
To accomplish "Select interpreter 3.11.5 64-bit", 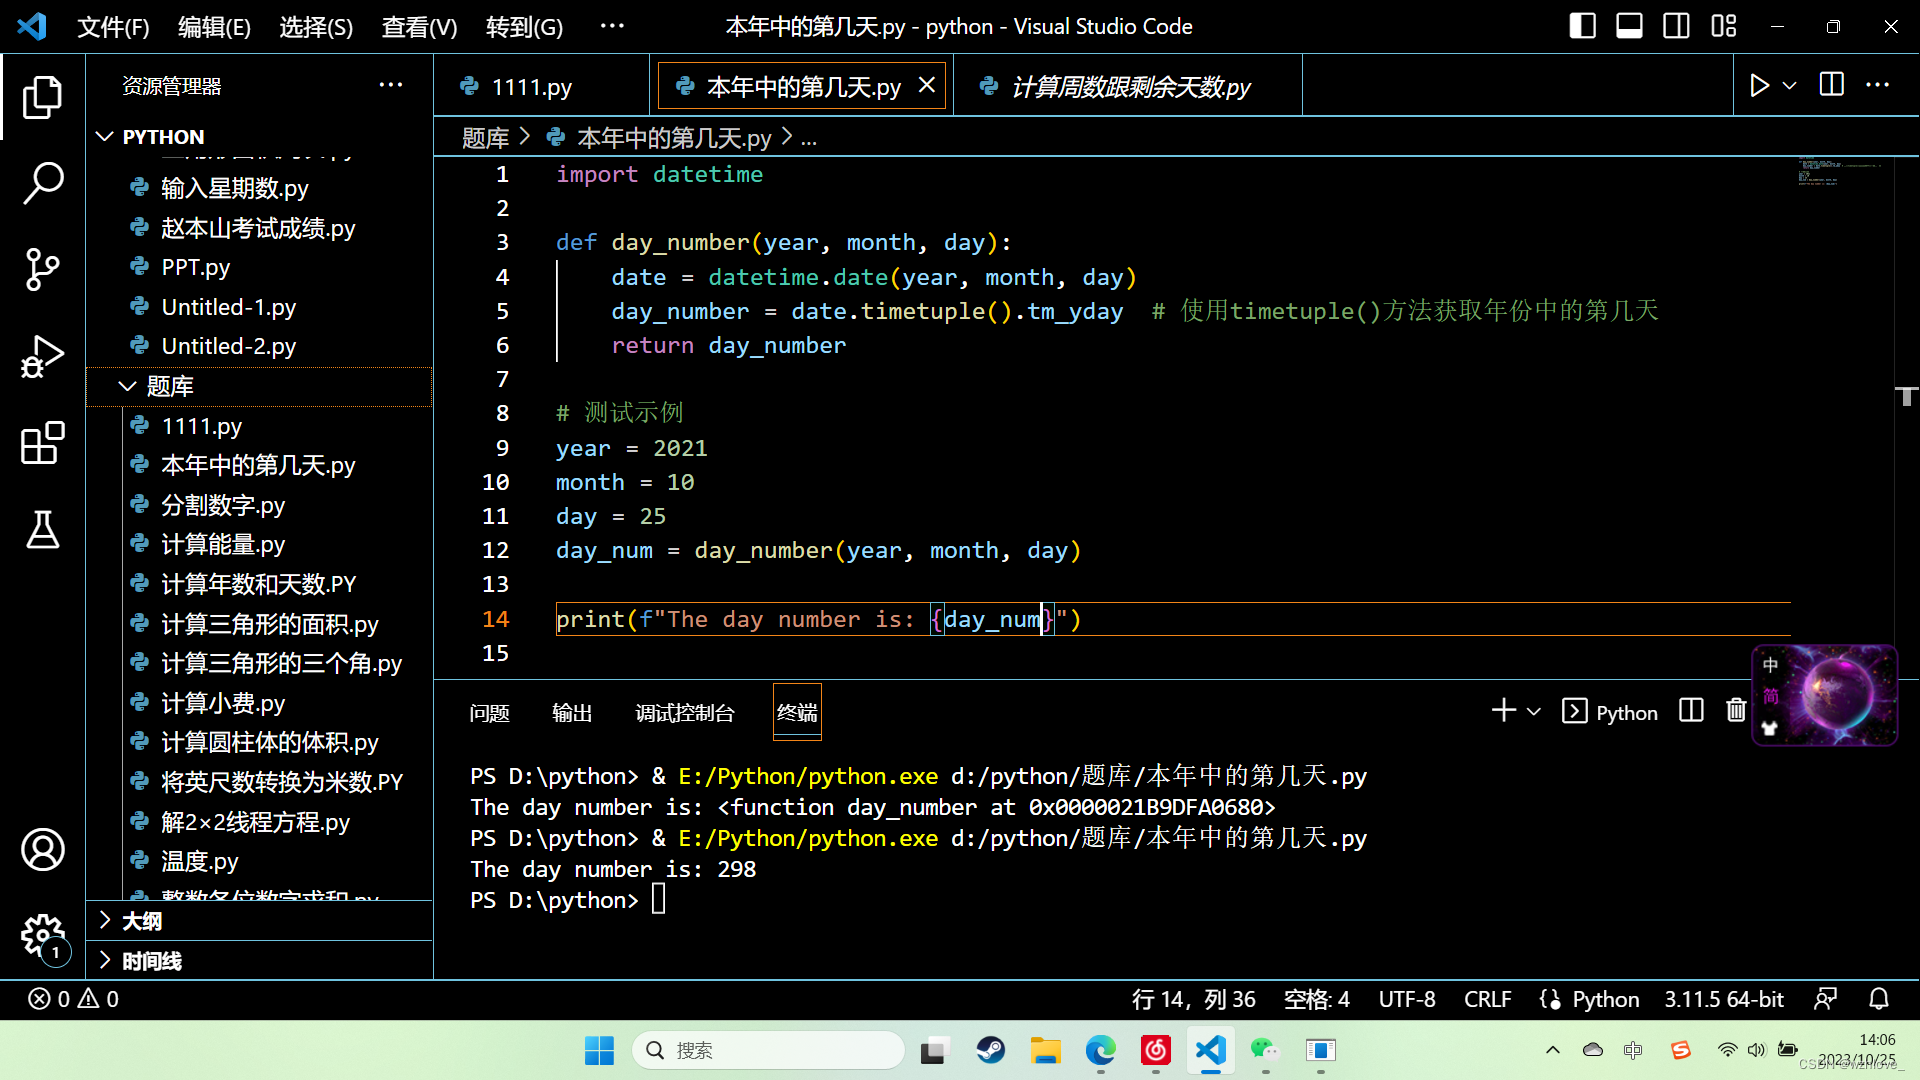I will (x=1724, y=999).
